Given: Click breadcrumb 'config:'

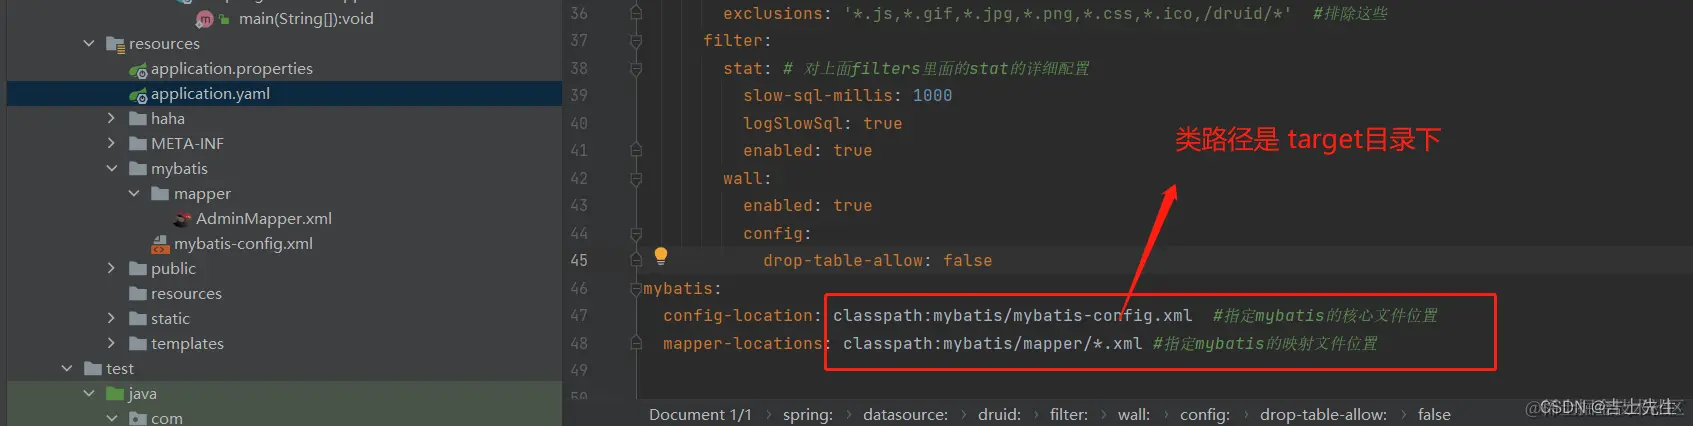Looking at the screenshot, I should (x=1205, y=415).
